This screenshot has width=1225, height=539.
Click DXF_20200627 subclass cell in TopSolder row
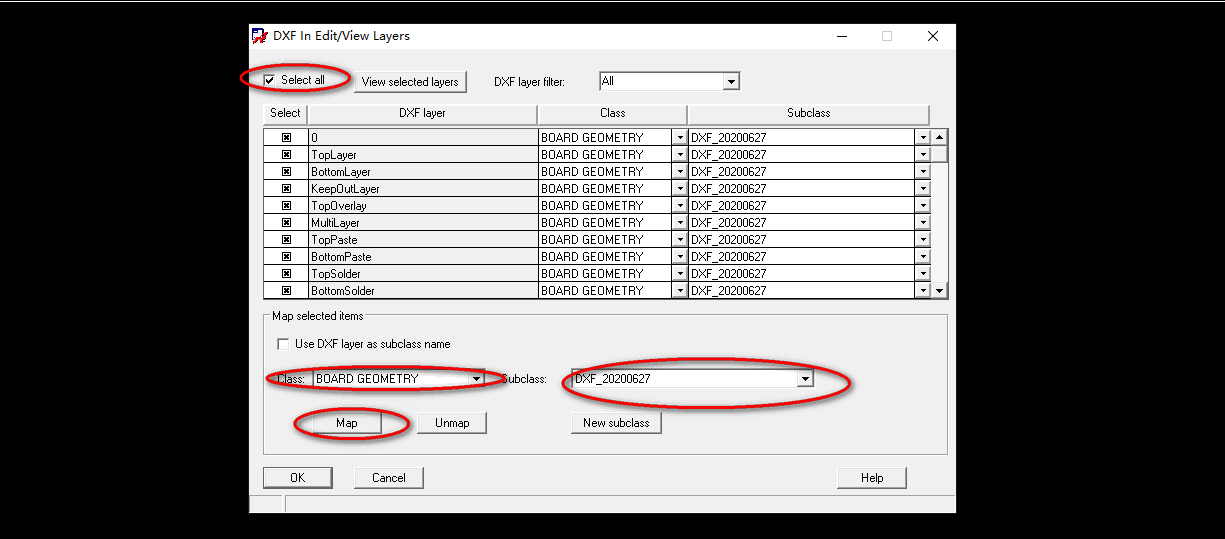(801, 274)
